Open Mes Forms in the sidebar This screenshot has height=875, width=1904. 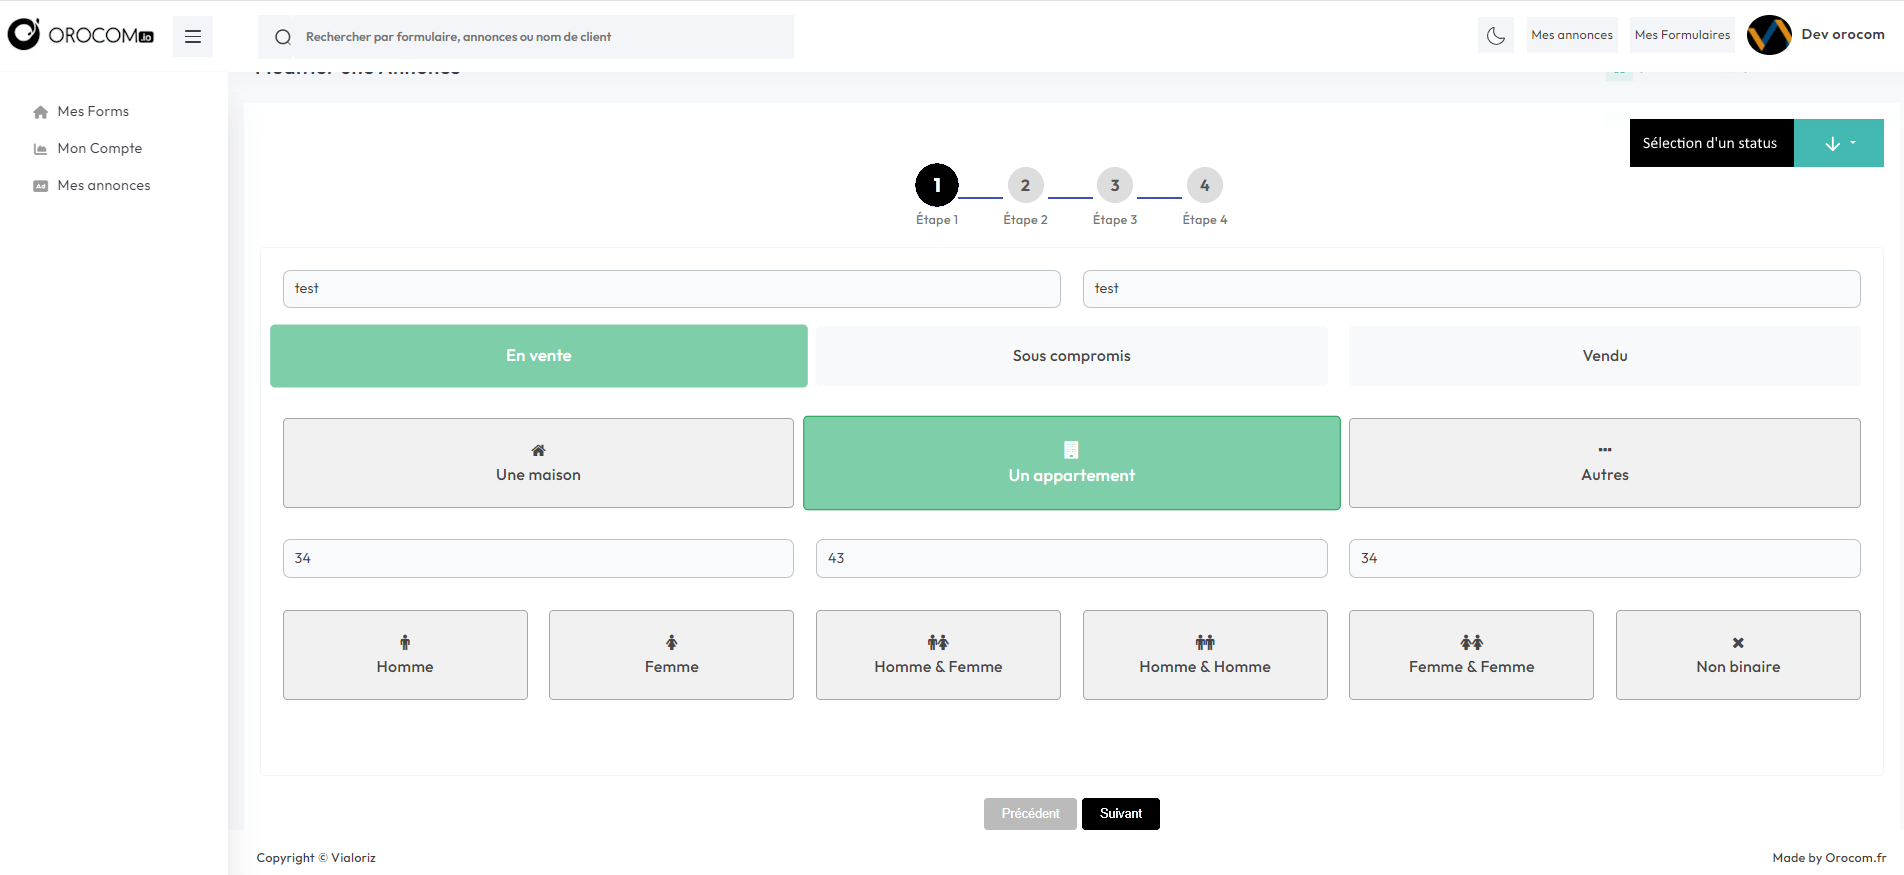(93, 111)
